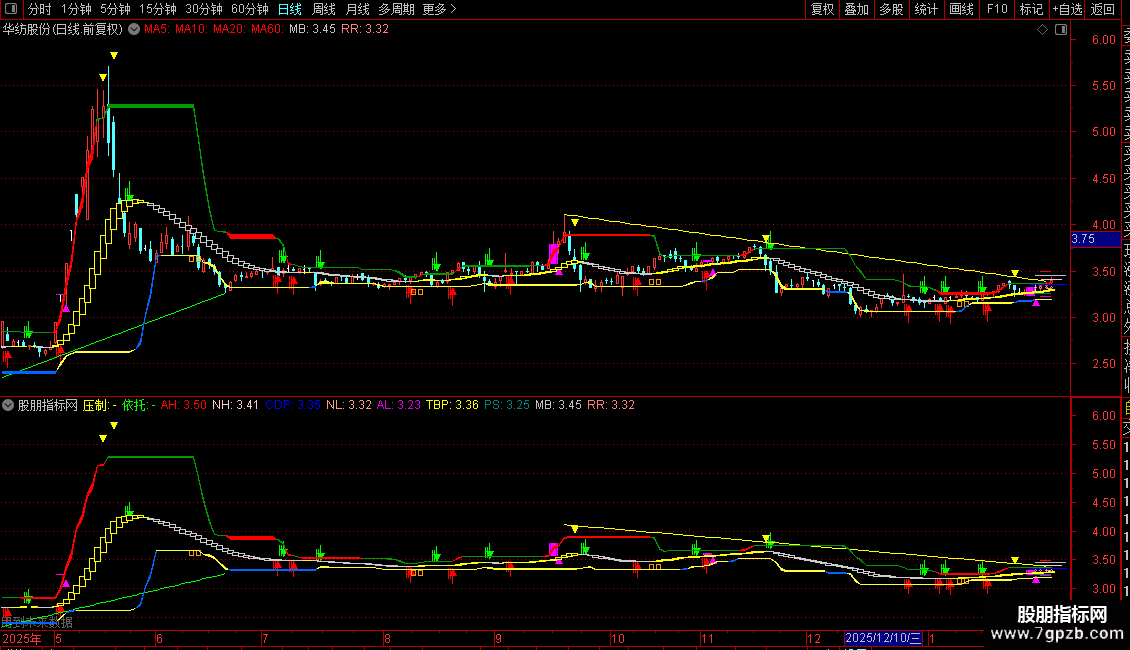Viewport: 1130px width, 650px height.
Task: Click the www.7gpzb.com watermark link
Action: coord(1056,634)
